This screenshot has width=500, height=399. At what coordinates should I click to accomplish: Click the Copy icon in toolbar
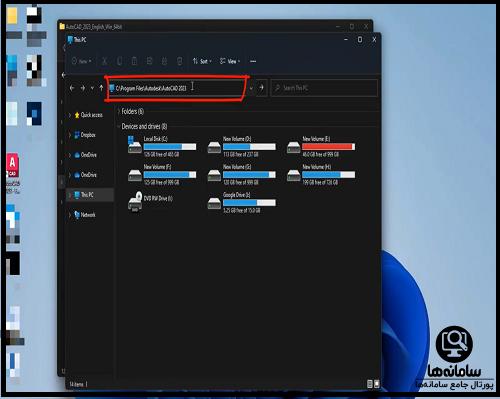(x=119, y=61)
